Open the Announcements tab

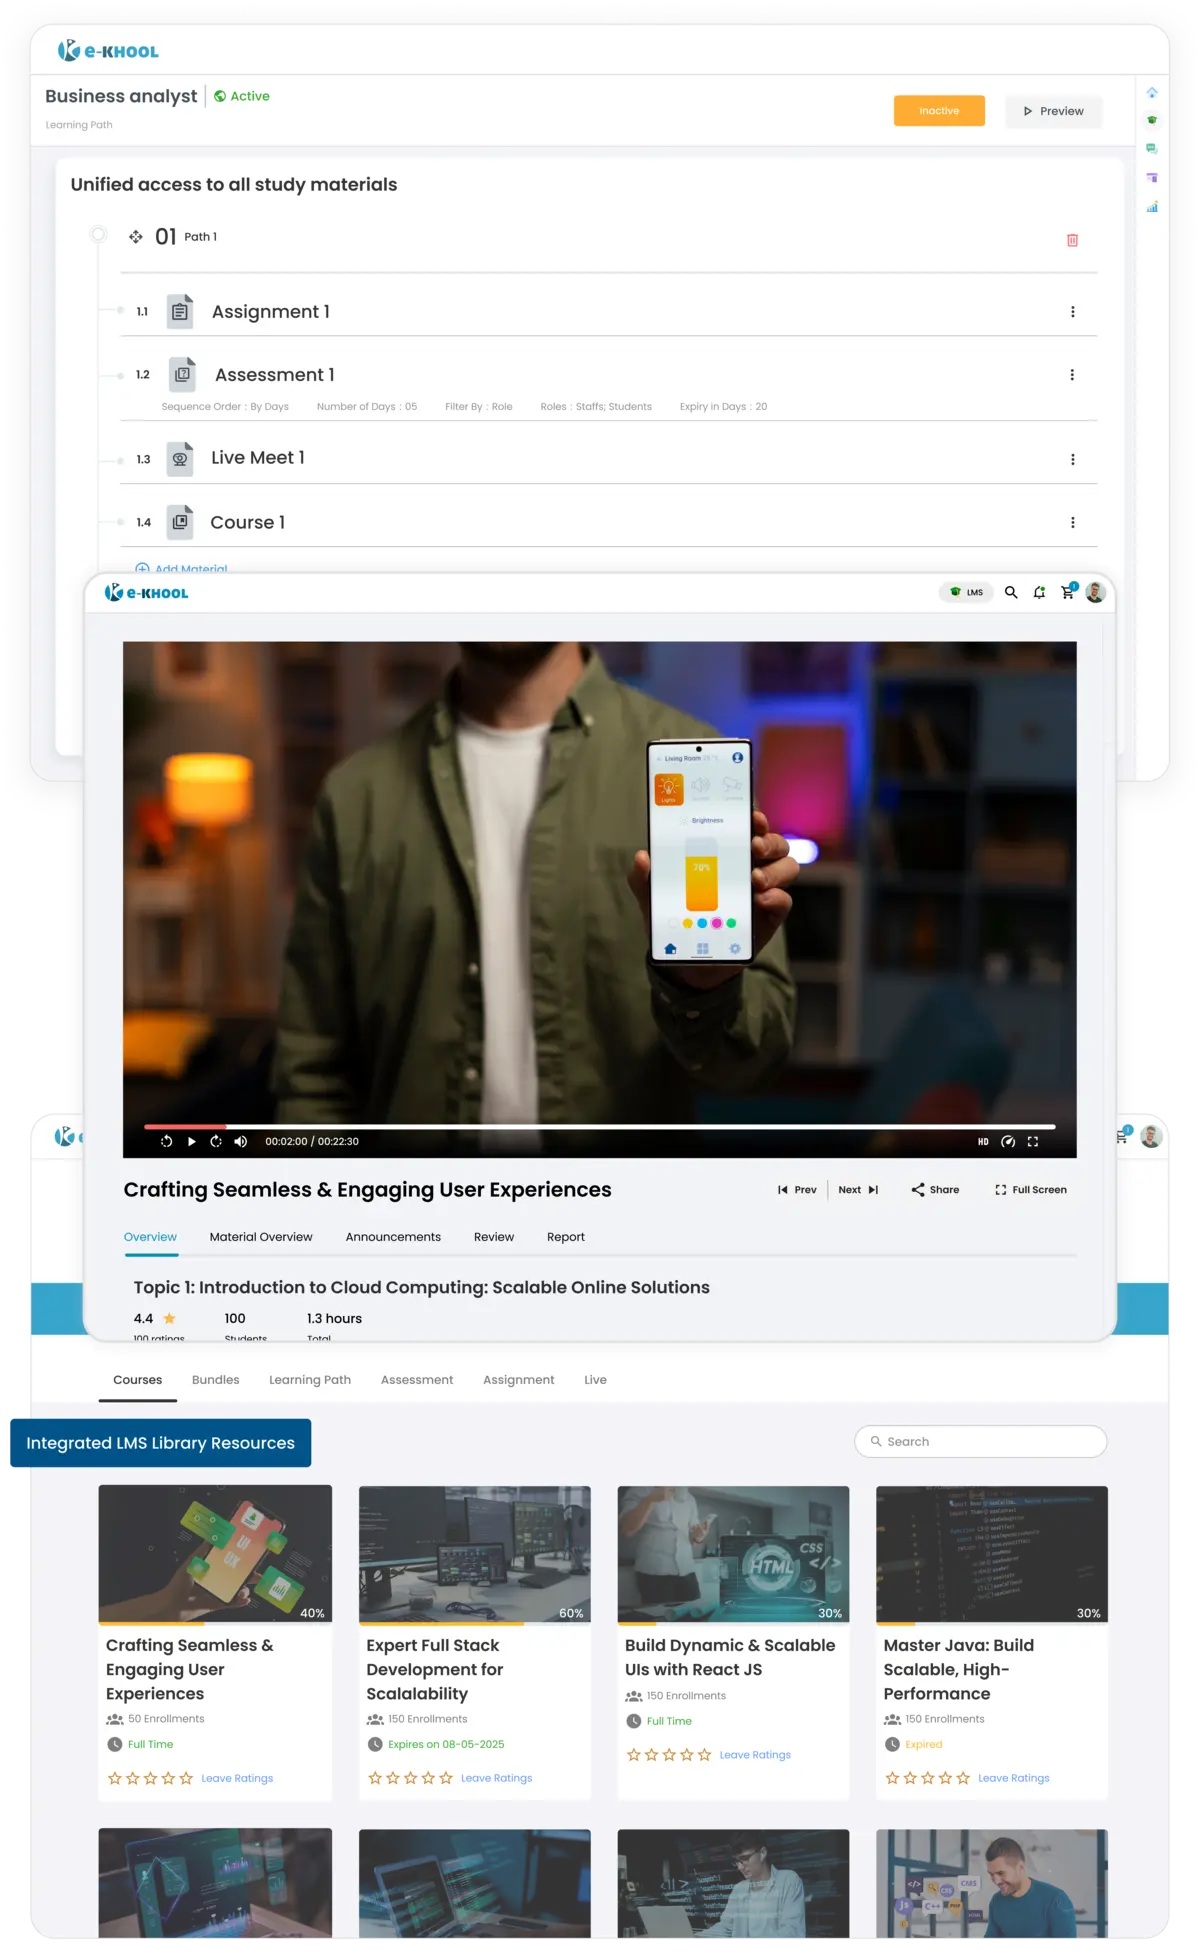[x=393, y=1237]
